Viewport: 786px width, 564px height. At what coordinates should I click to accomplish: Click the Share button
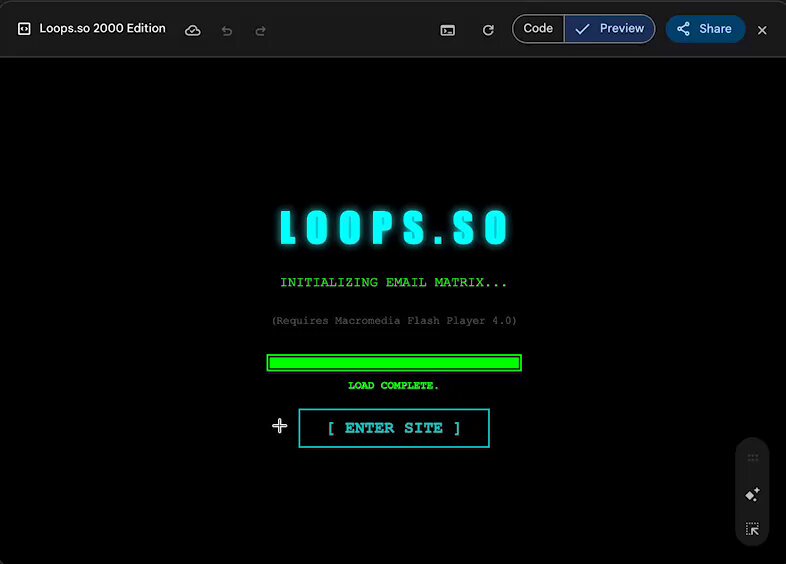[705, 29]
